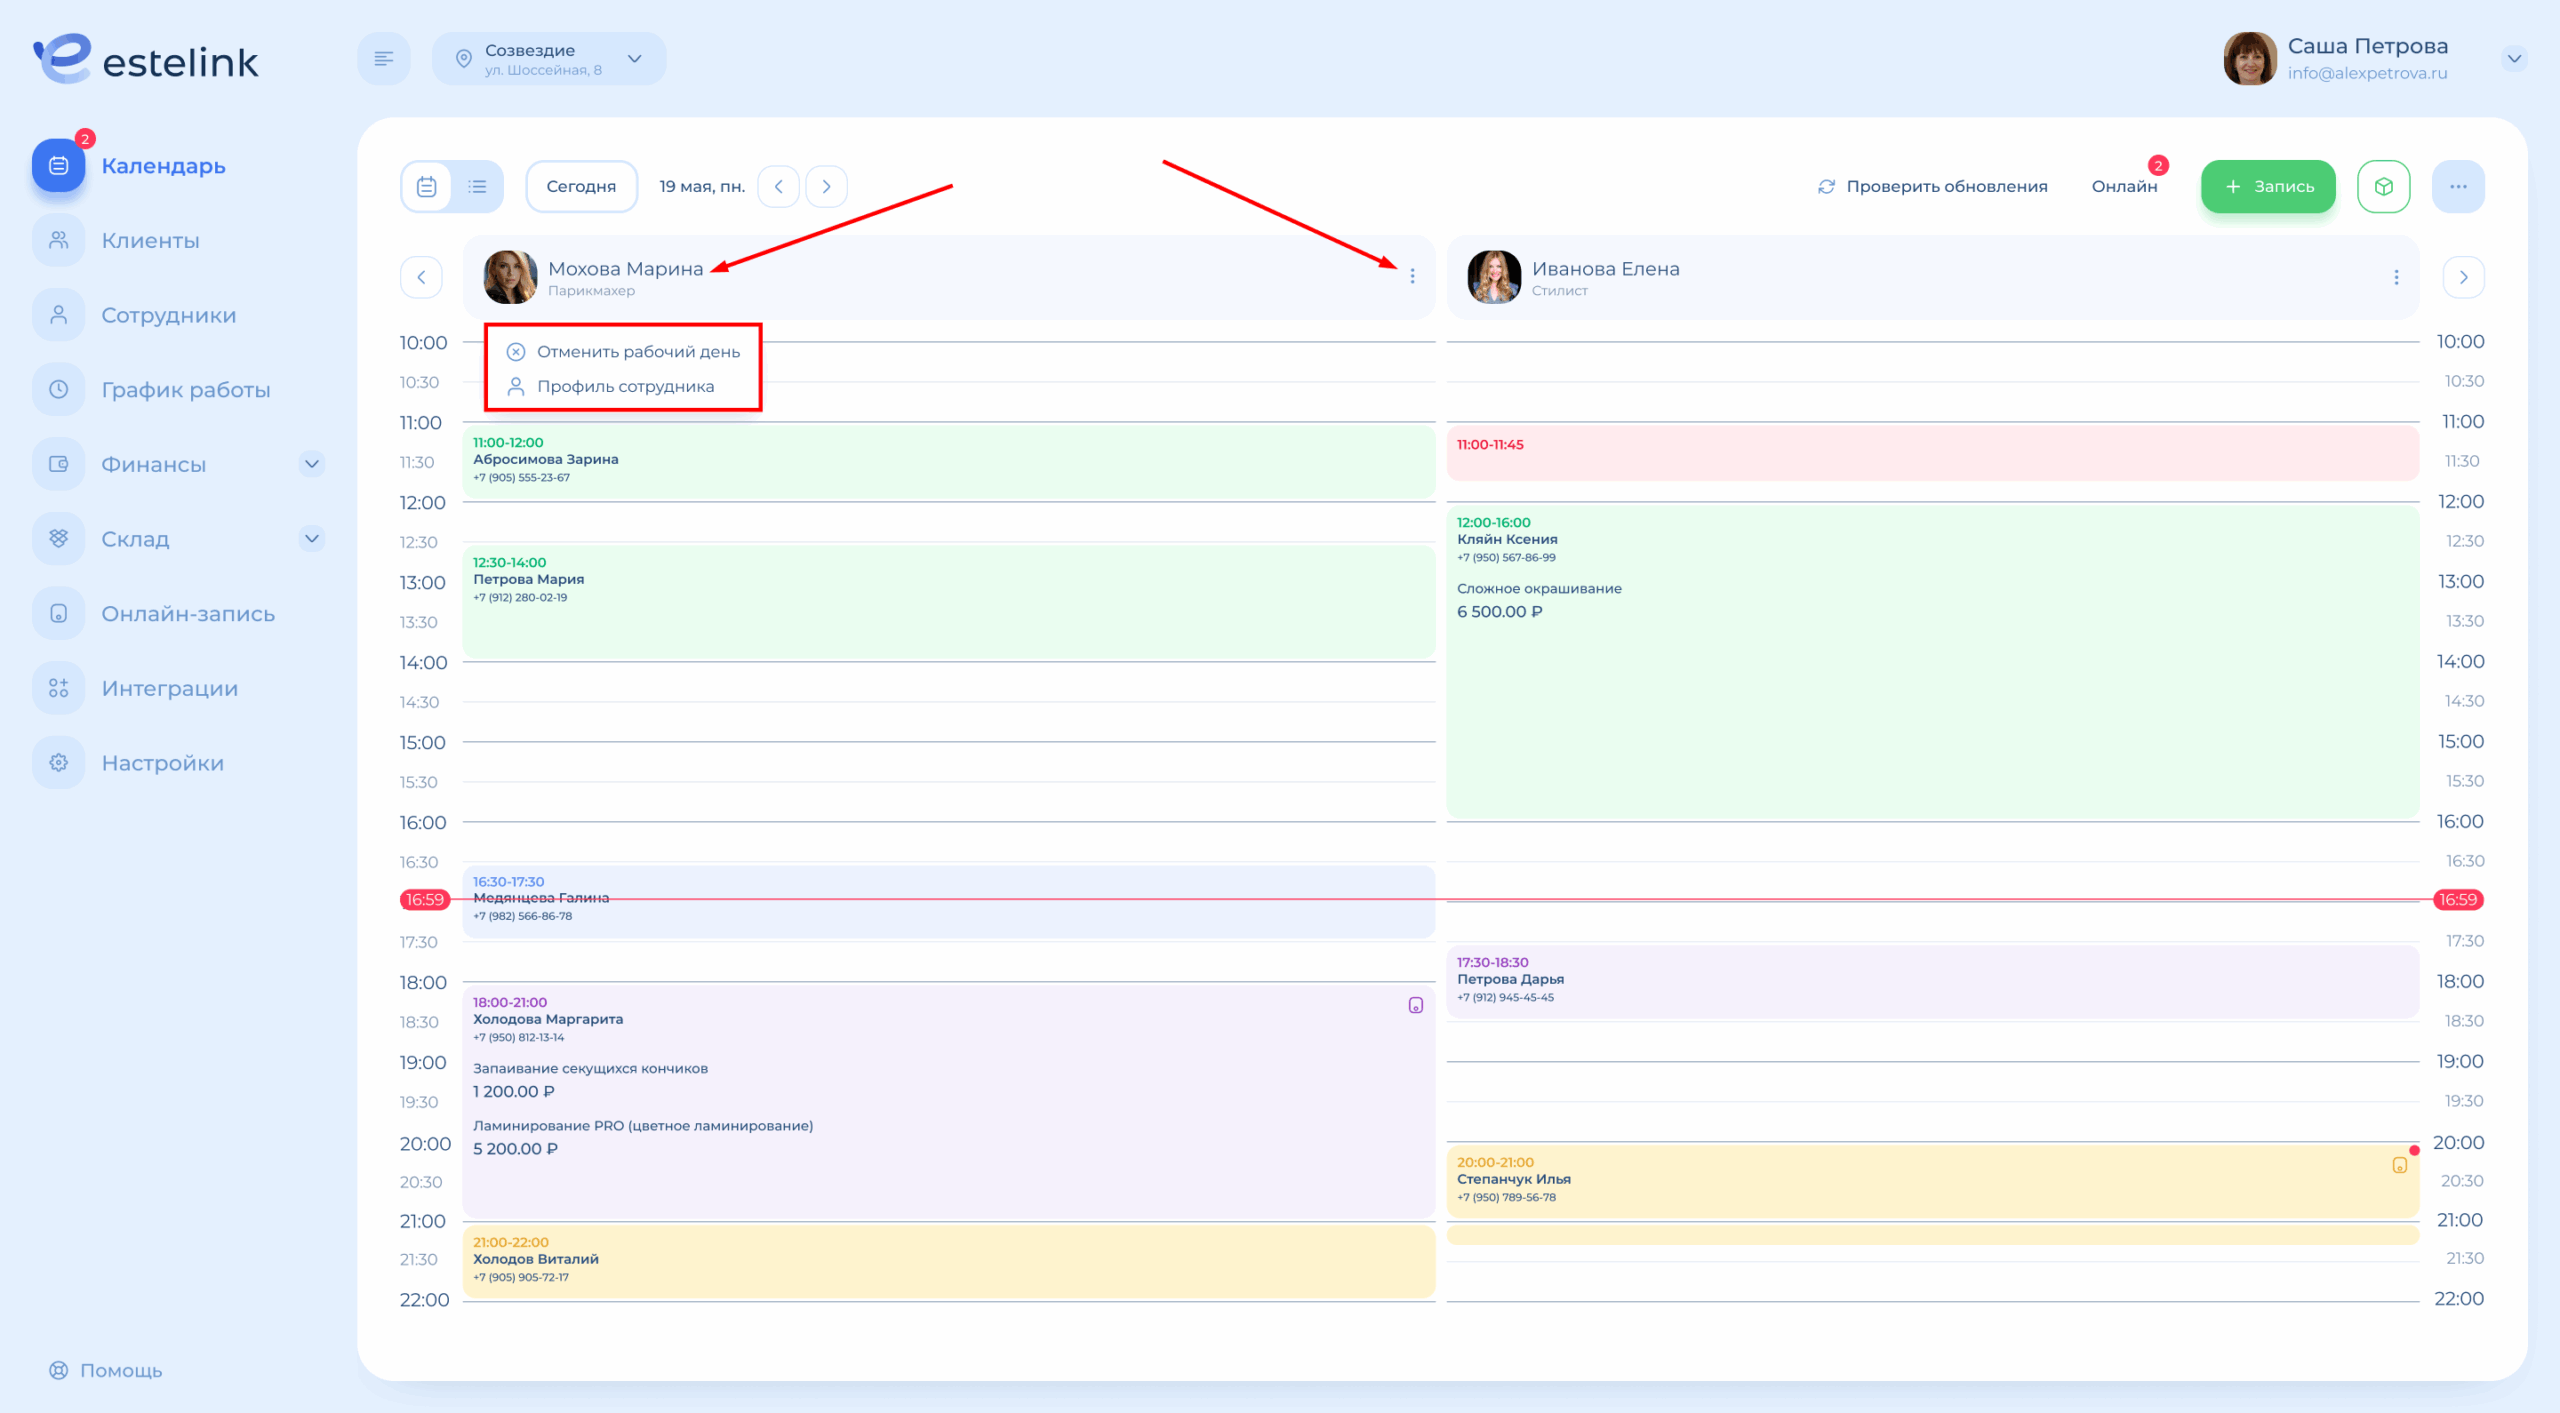Image resolution: width=2560 pixels, height=1413 pixels.
Task: Open the Сотрудники sidebar icon
Action: [59, 315]
